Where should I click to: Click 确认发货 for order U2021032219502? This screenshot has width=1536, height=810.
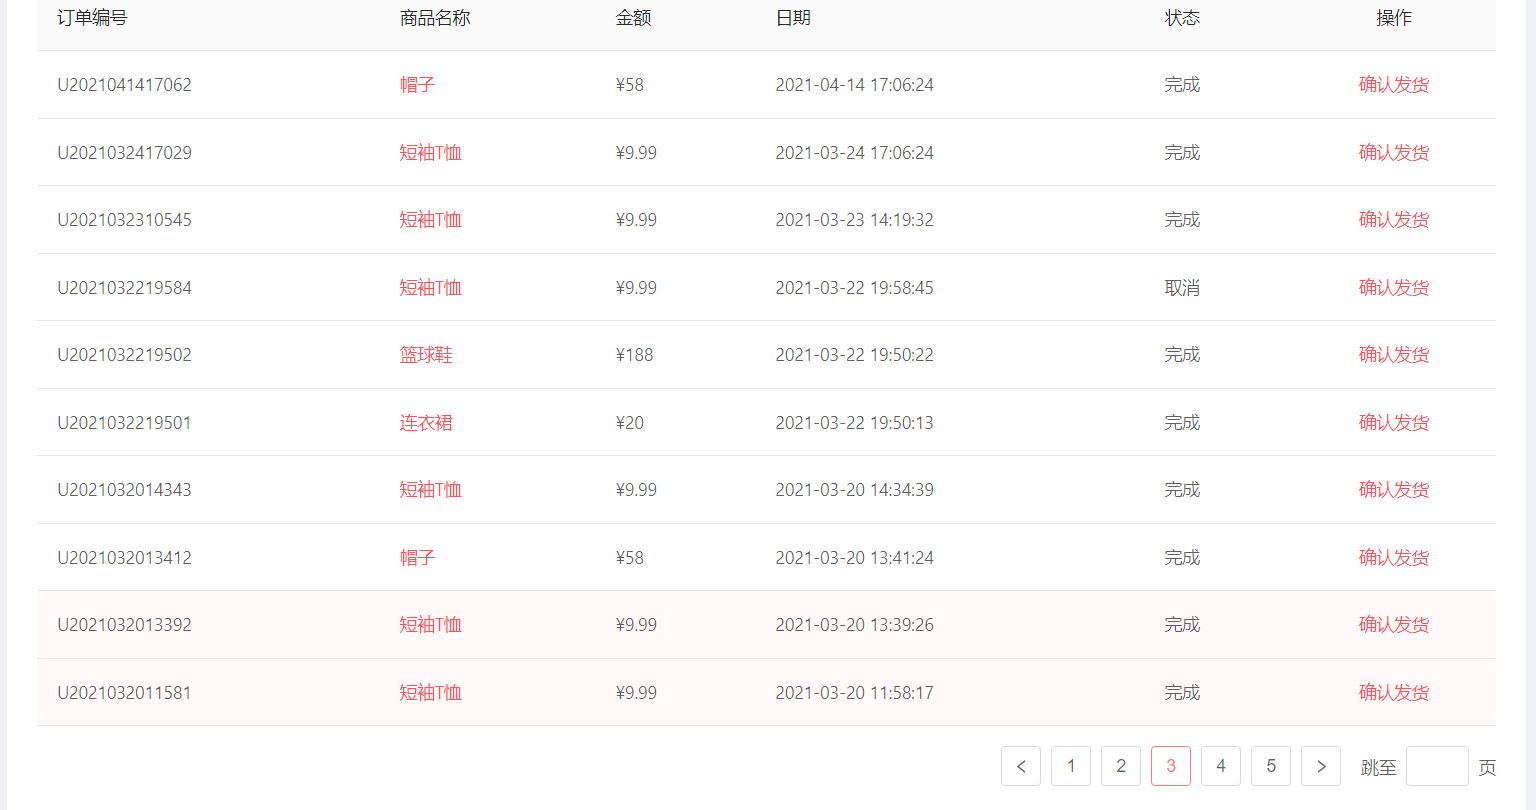[1394, 355]
